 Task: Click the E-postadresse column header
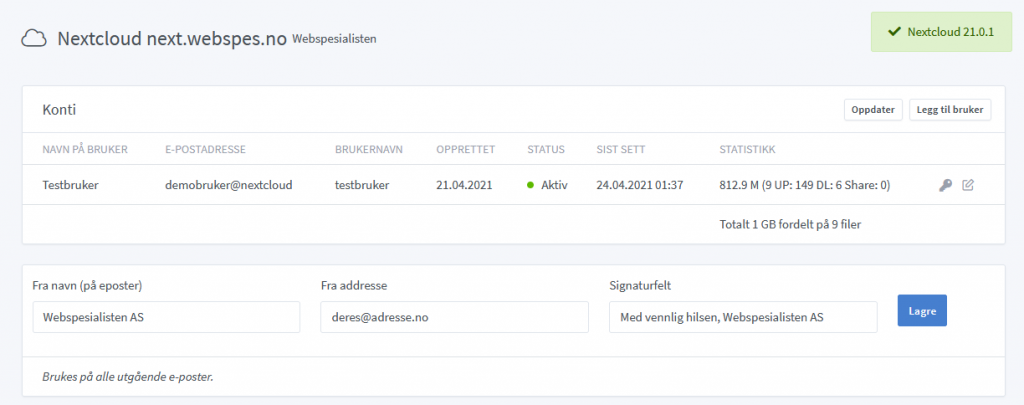tap(205, 150)
